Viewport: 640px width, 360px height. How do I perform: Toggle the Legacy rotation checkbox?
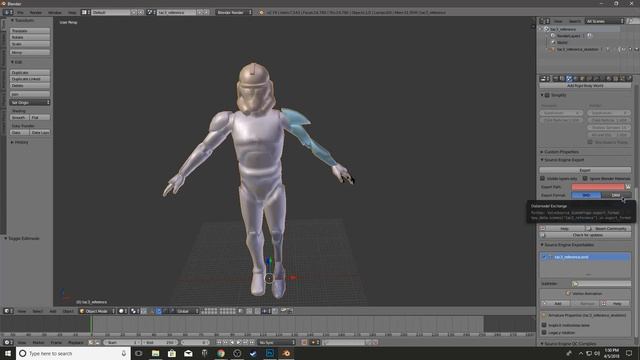coord(544,333)
